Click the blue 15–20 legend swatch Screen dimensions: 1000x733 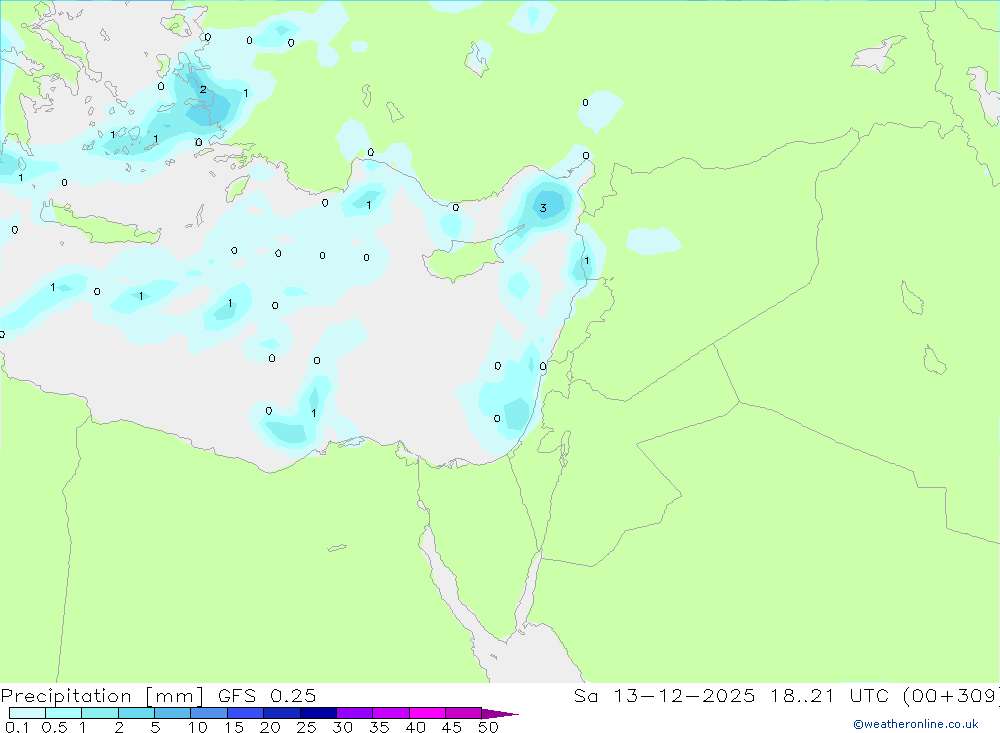(x=246, y=713)
